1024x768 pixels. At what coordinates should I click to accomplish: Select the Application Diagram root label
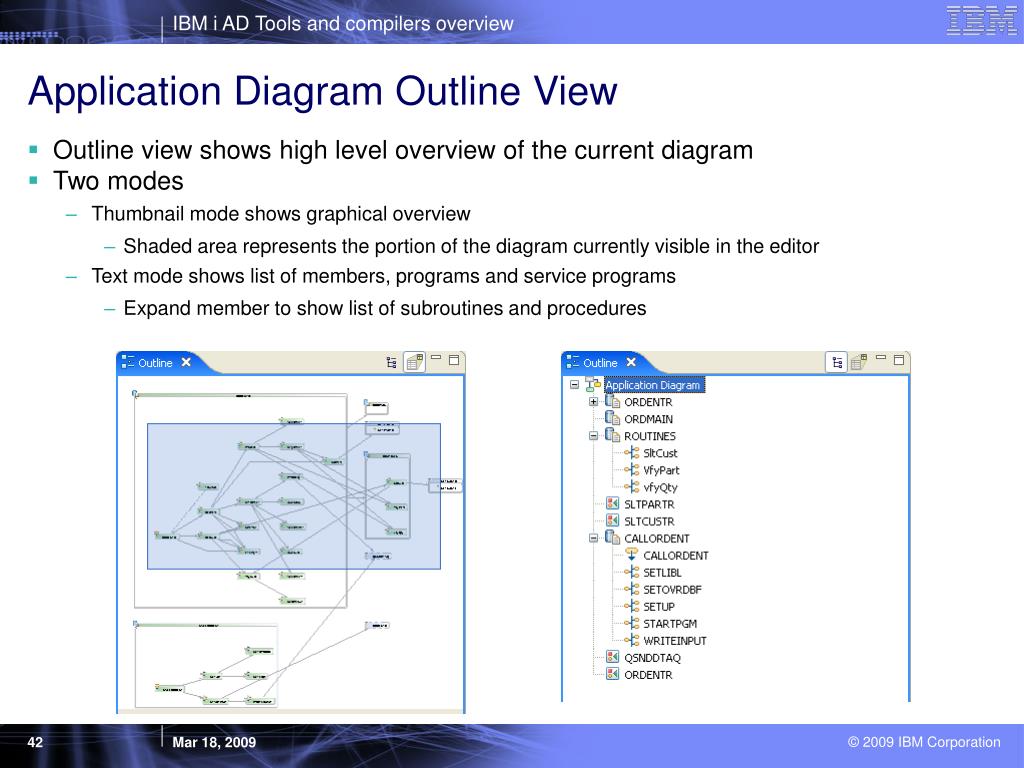coord(652,385)
